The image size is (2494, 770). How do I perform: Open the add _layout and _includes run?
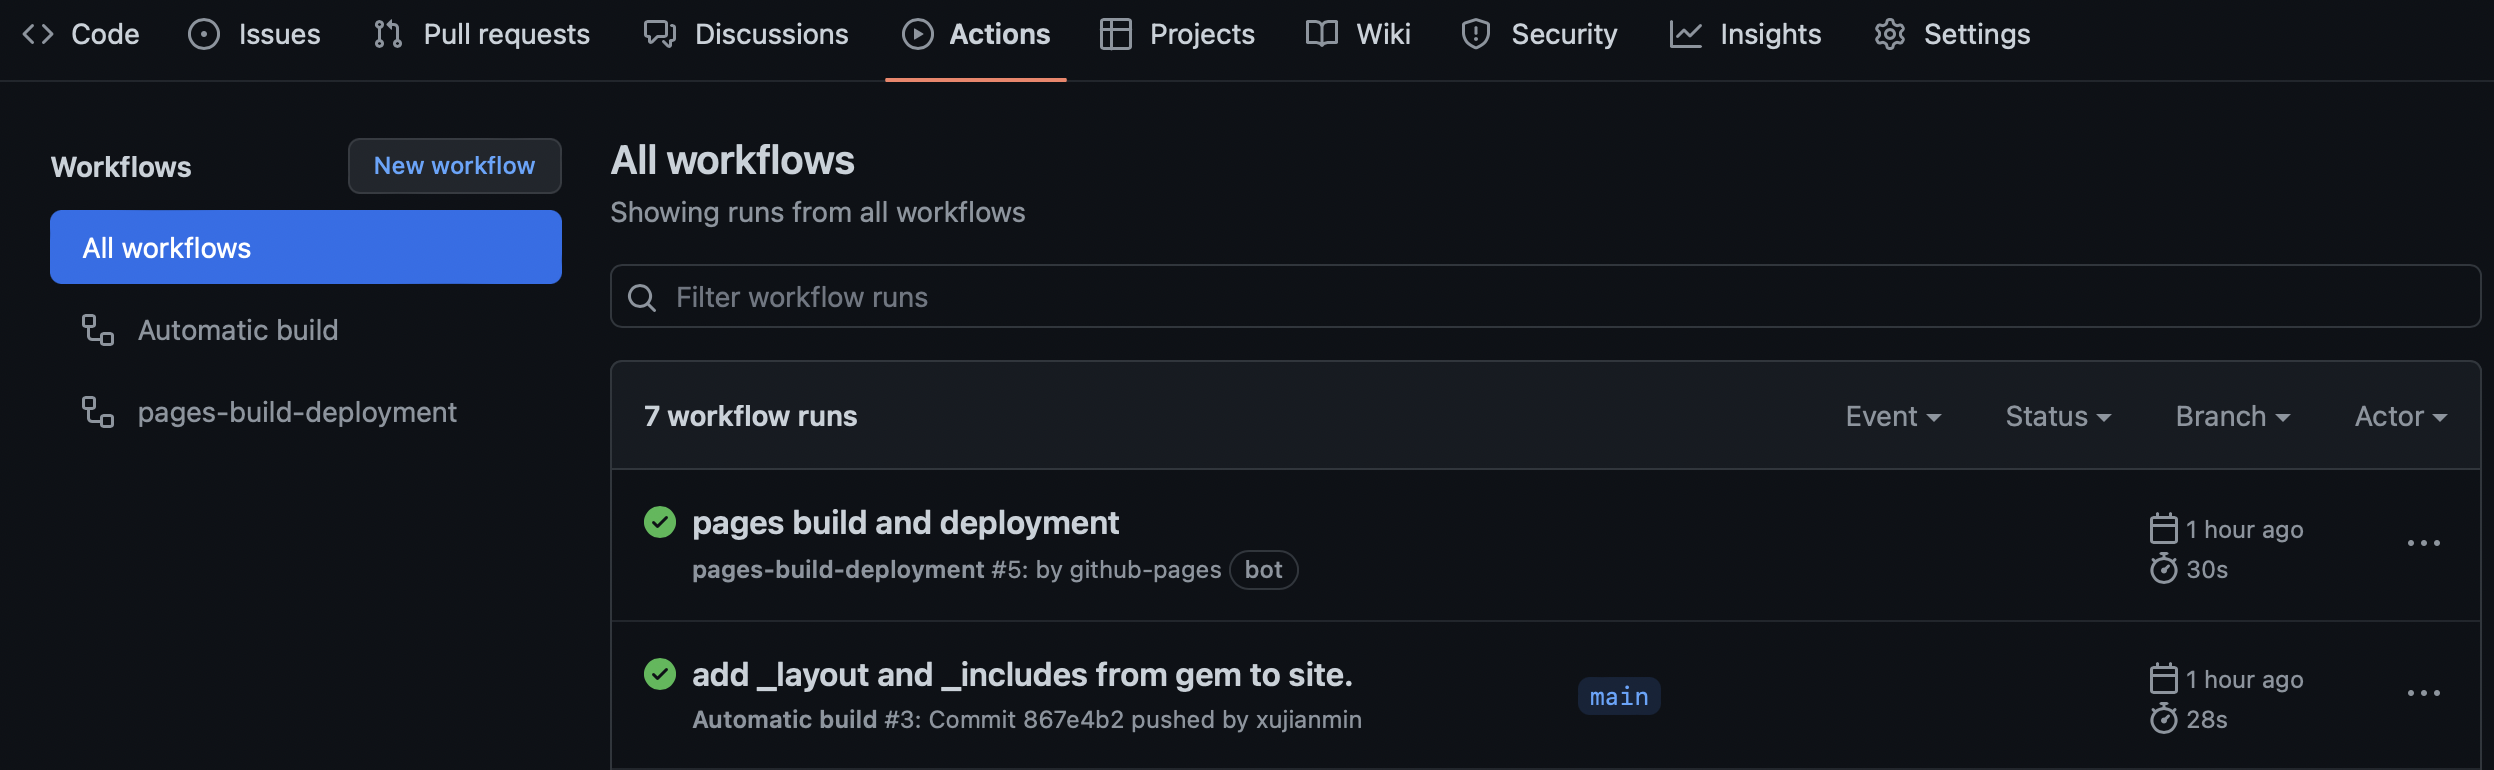(x=1022, y=674)
